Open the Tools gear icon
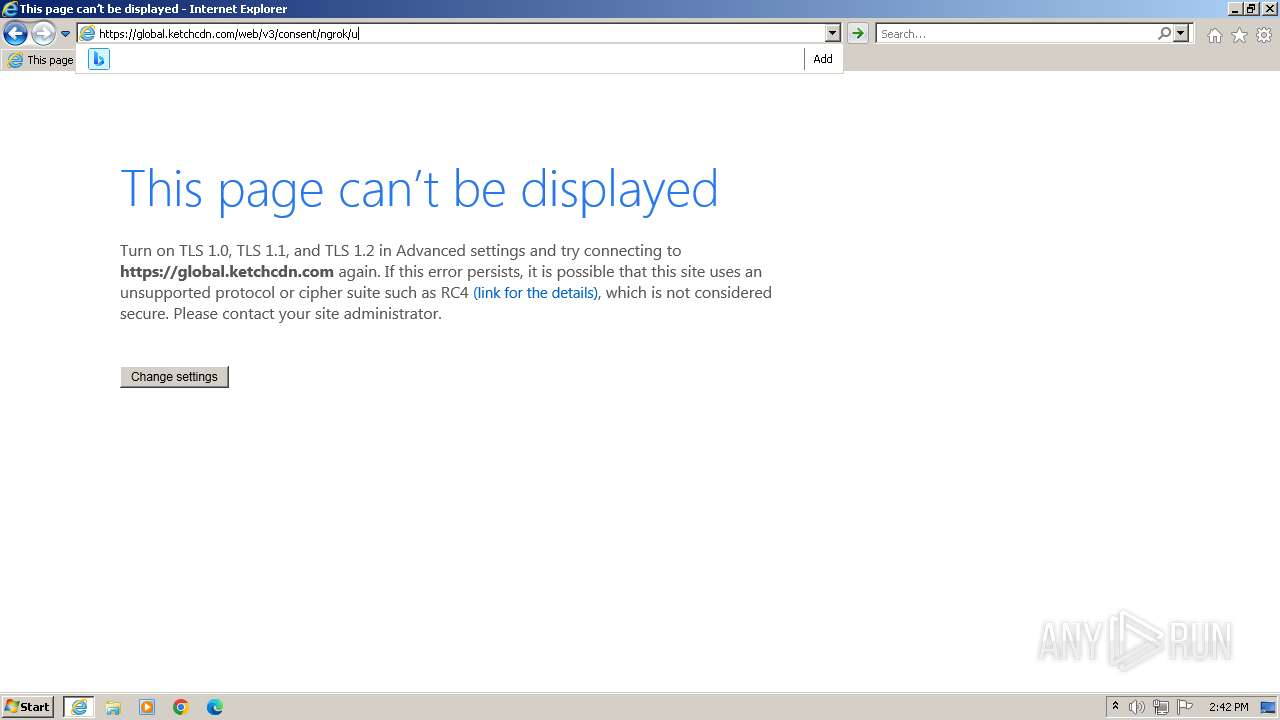 point(1264,35)
